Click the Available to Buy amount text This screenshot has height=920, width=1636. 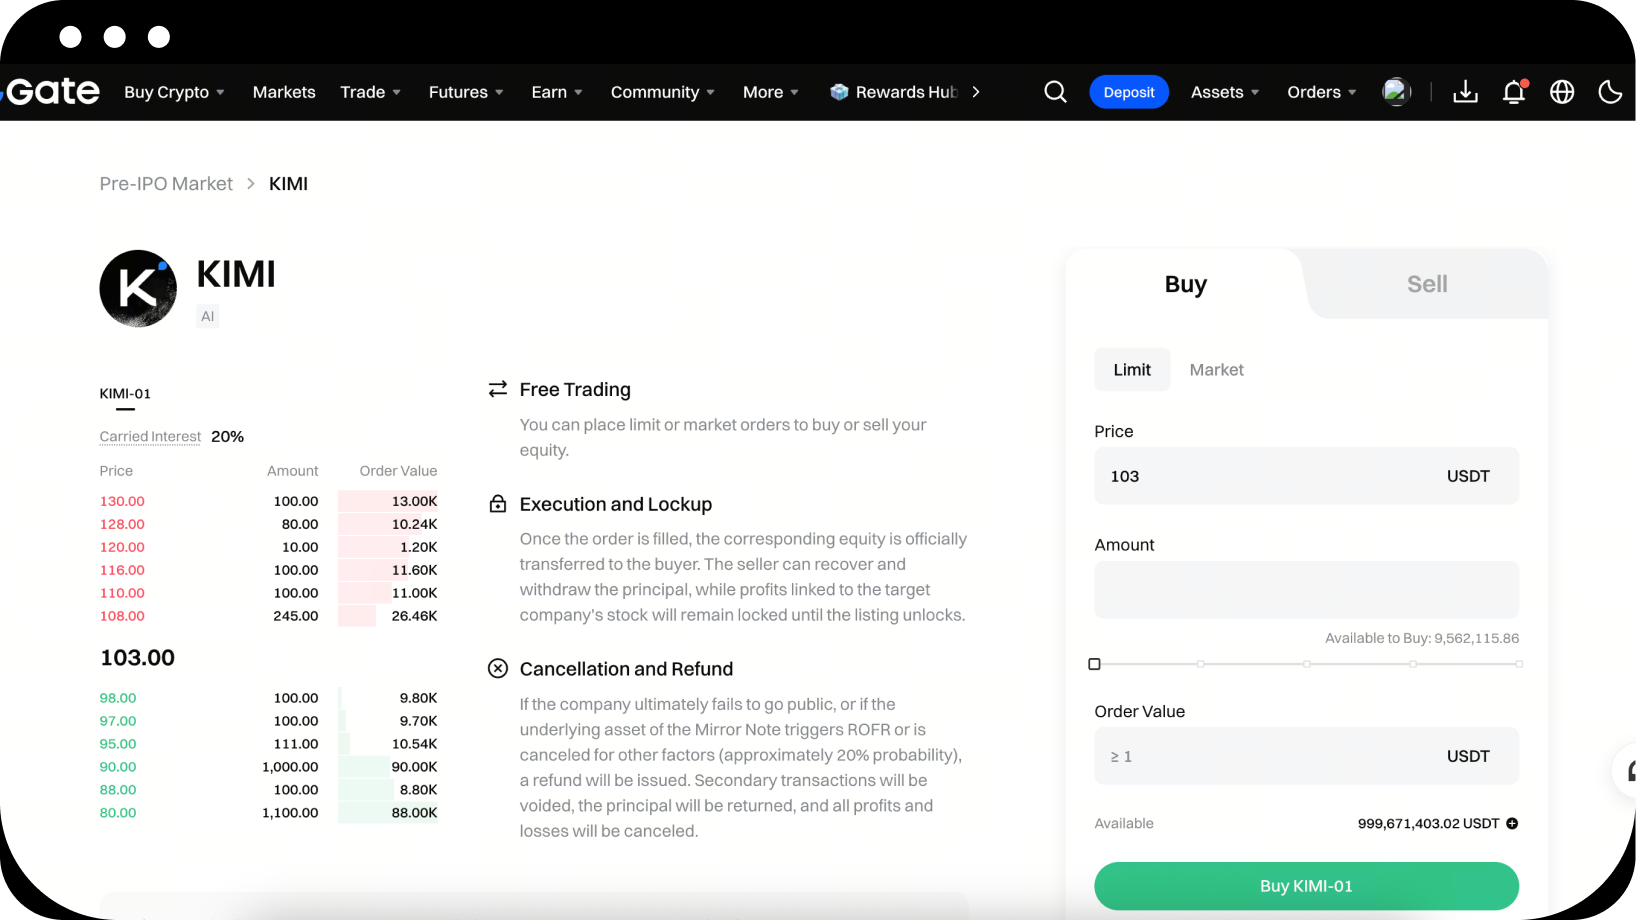tap(1422, 638)
